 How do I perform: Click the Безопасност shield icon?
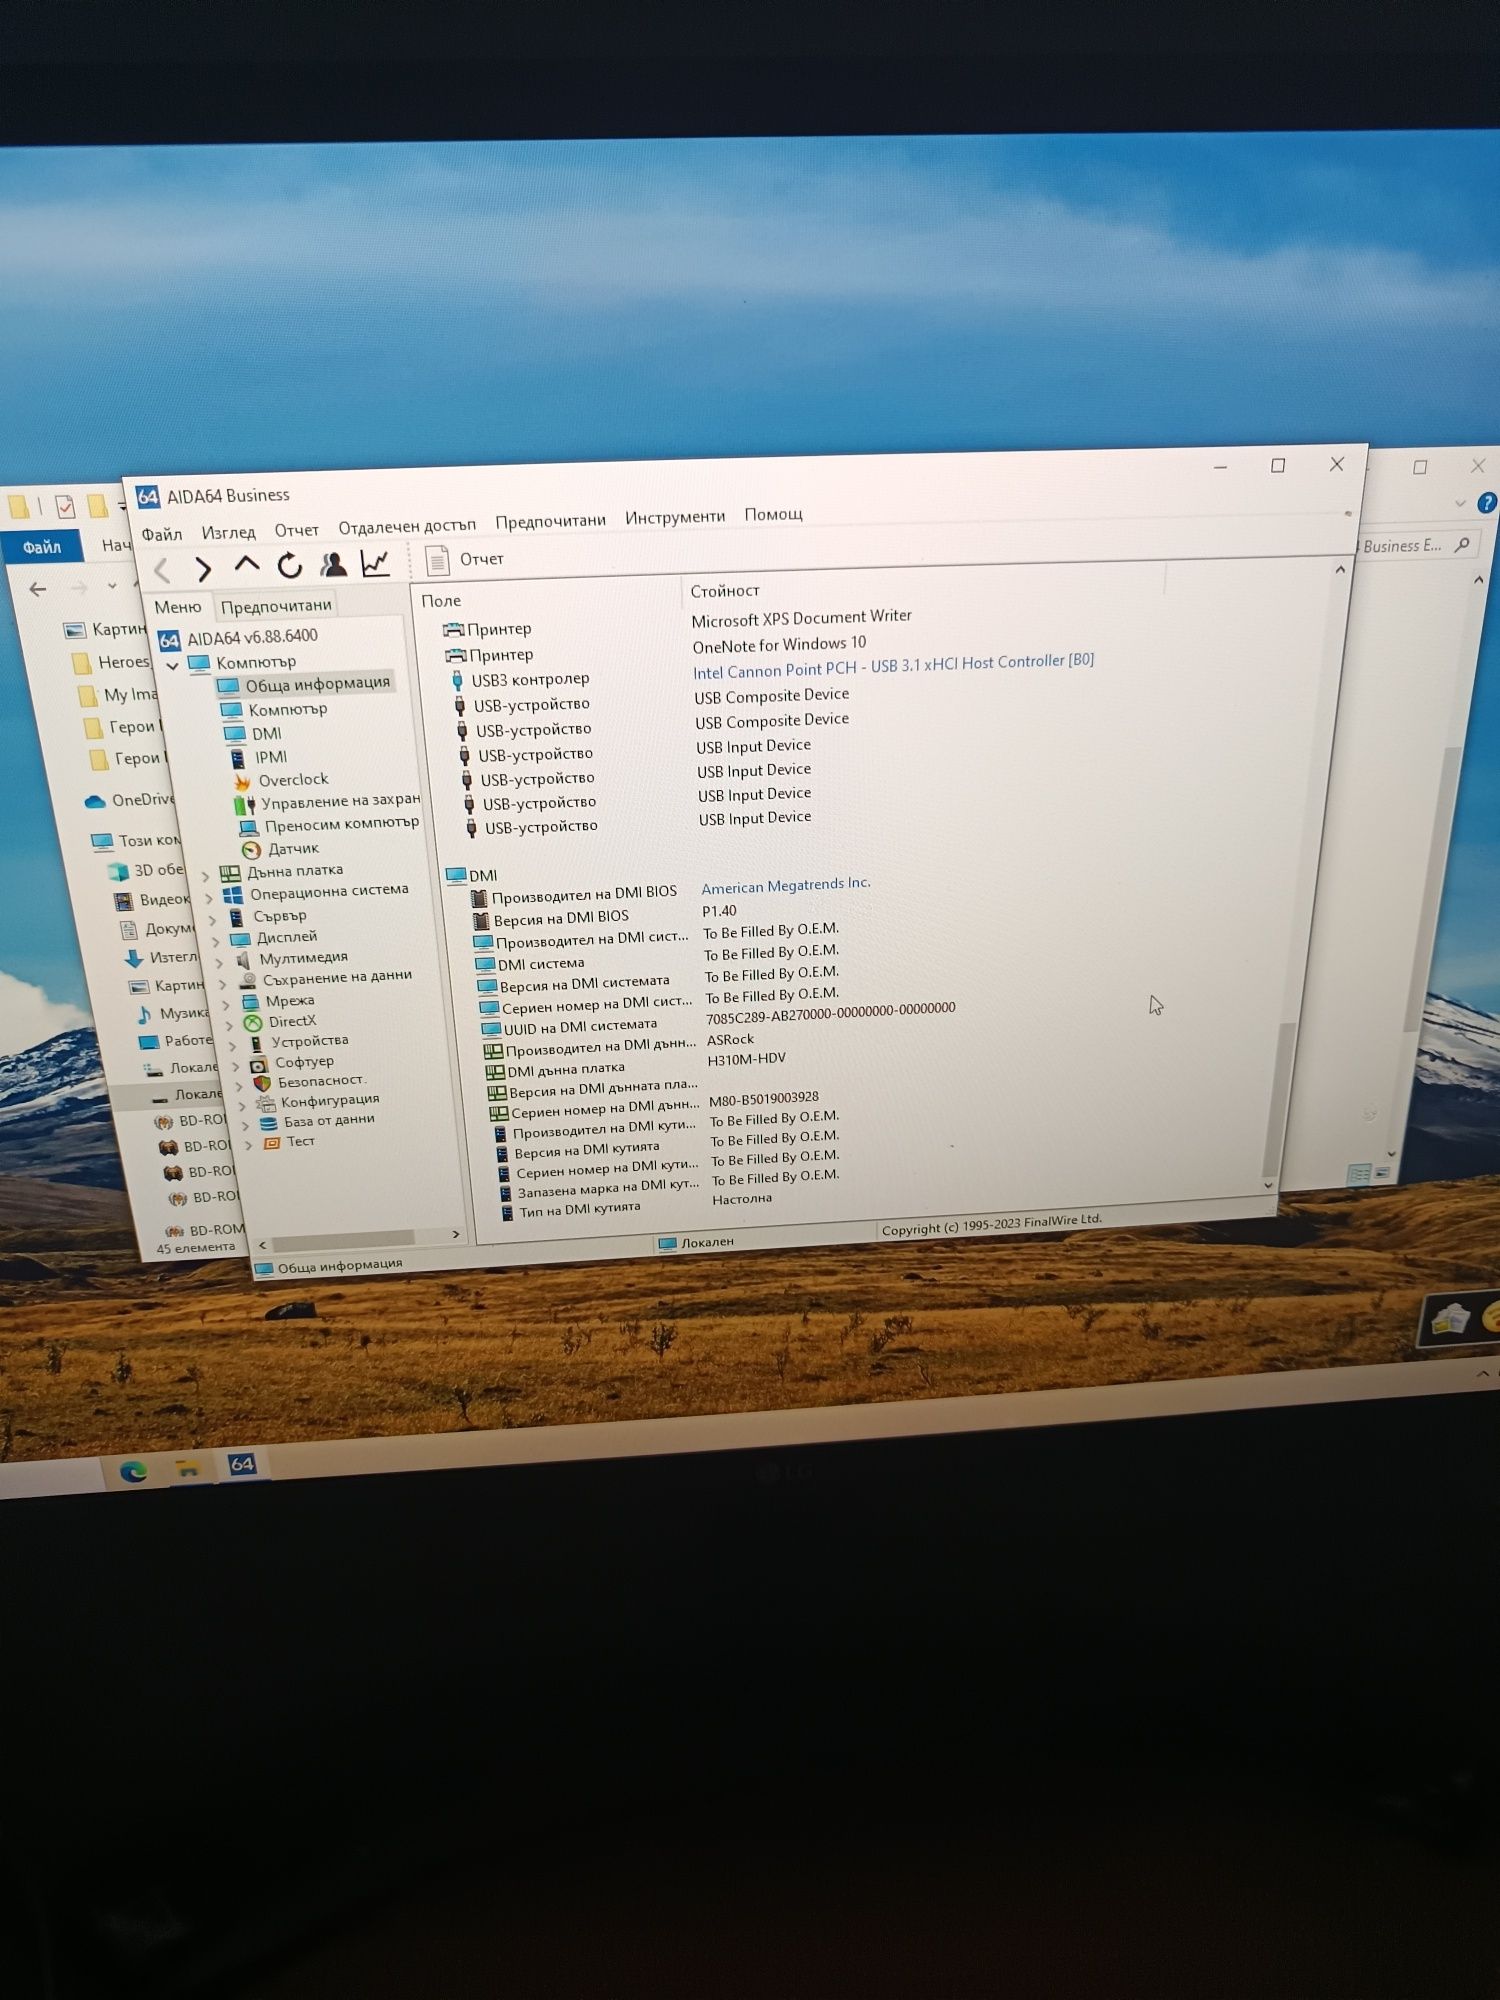click(262, 1083)
